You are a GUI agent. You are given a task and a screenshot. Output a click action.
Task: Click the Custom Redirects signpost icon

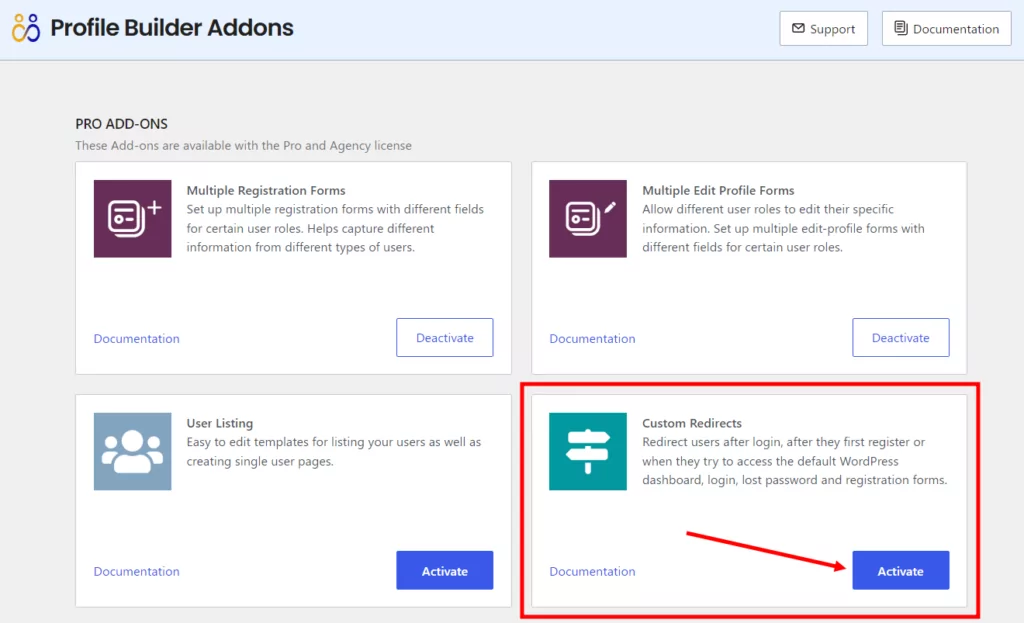coord(588,451)
